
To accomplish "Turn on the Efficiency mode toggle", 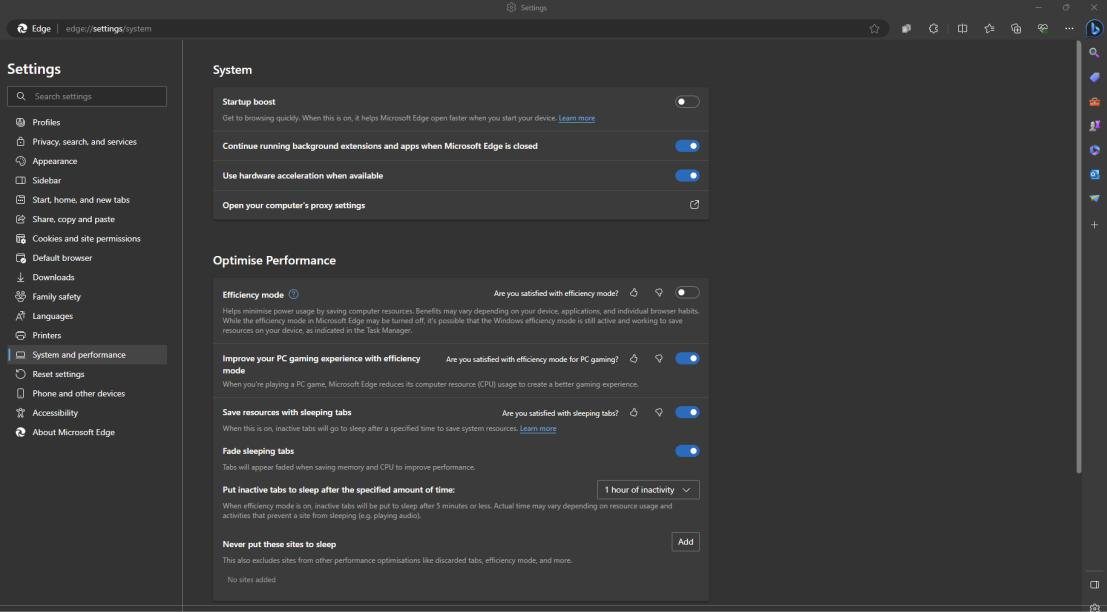I will 687,292.
